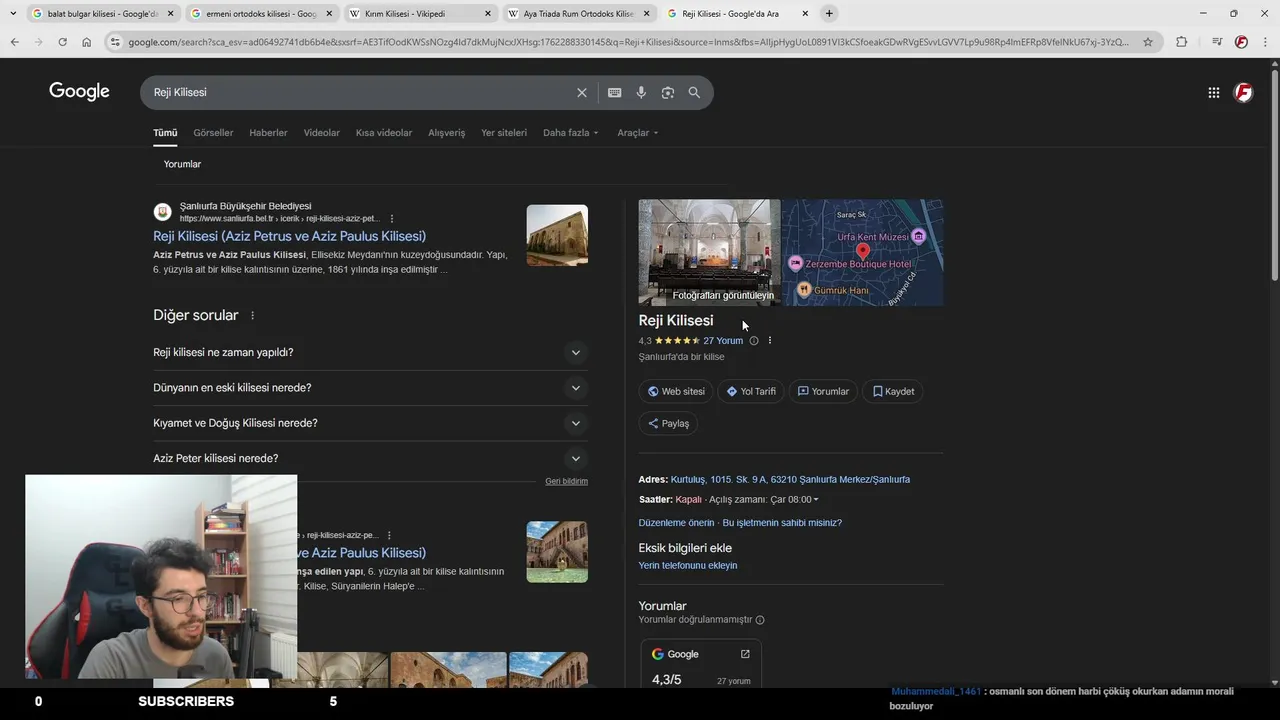Expand opening hours next to Çar 08:00
This screenshot has width=1280, height=720.
[x=816, y=500]
